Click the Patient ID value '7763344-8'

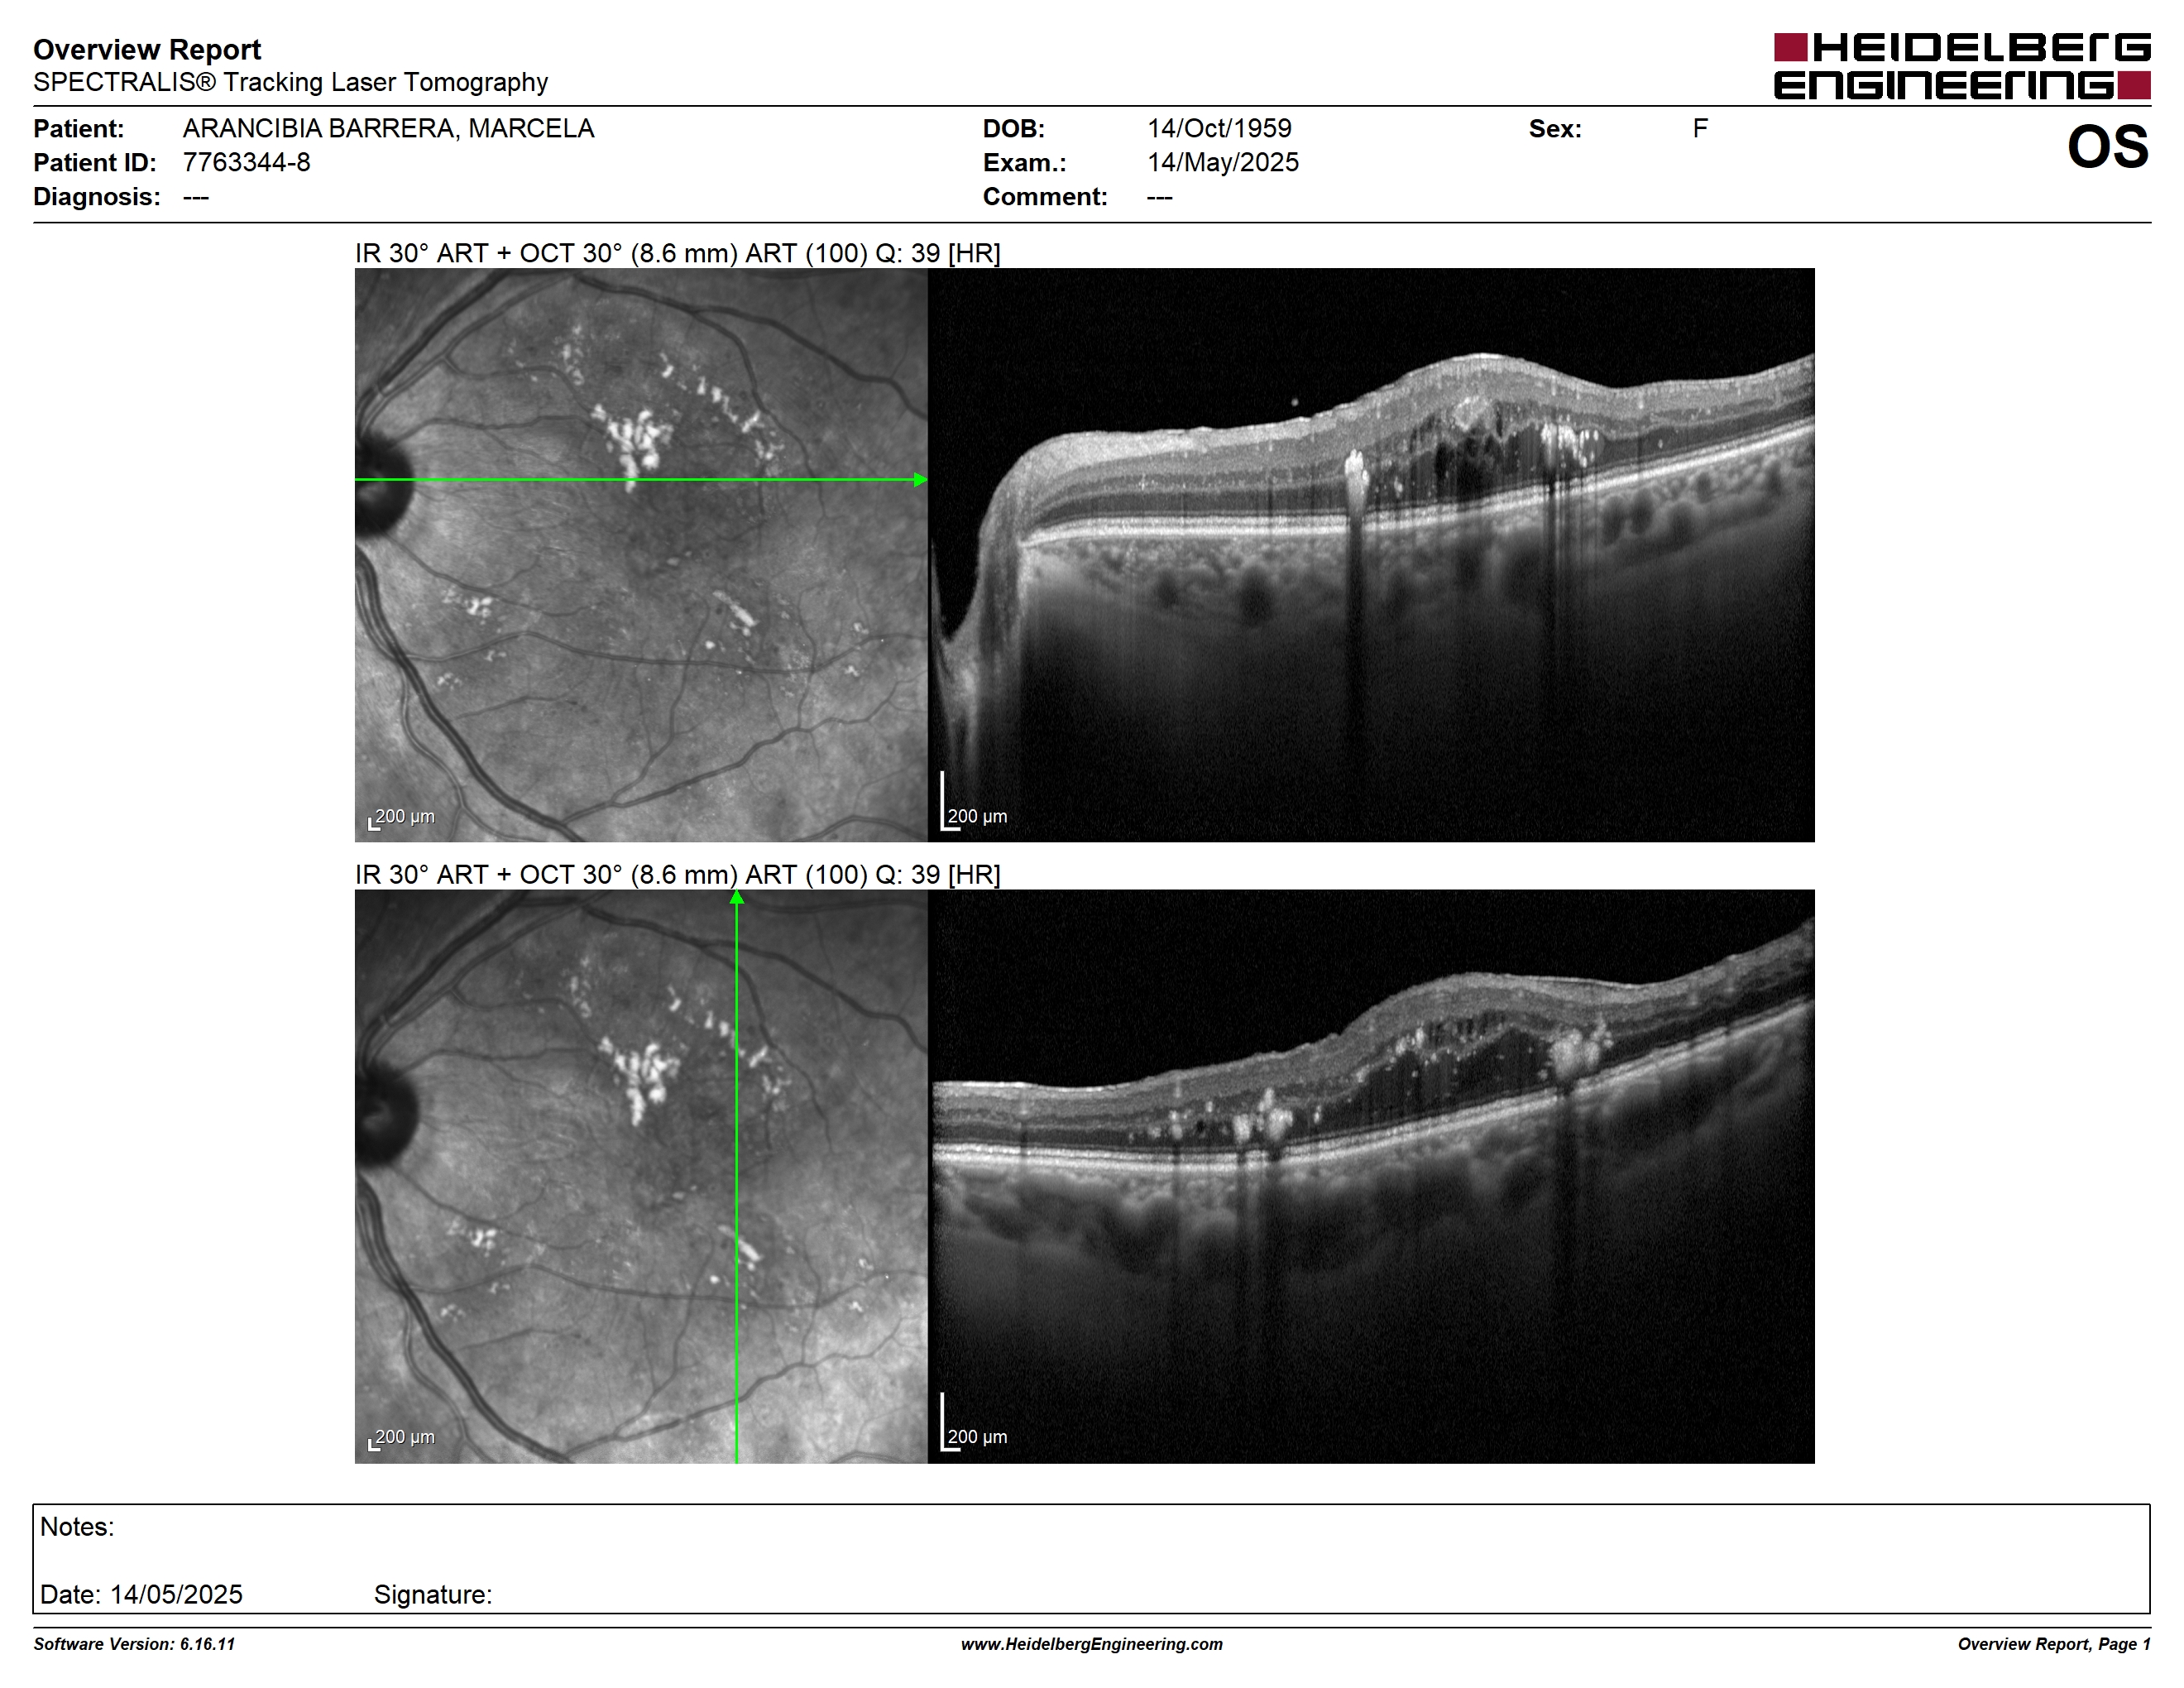point(246,162)
